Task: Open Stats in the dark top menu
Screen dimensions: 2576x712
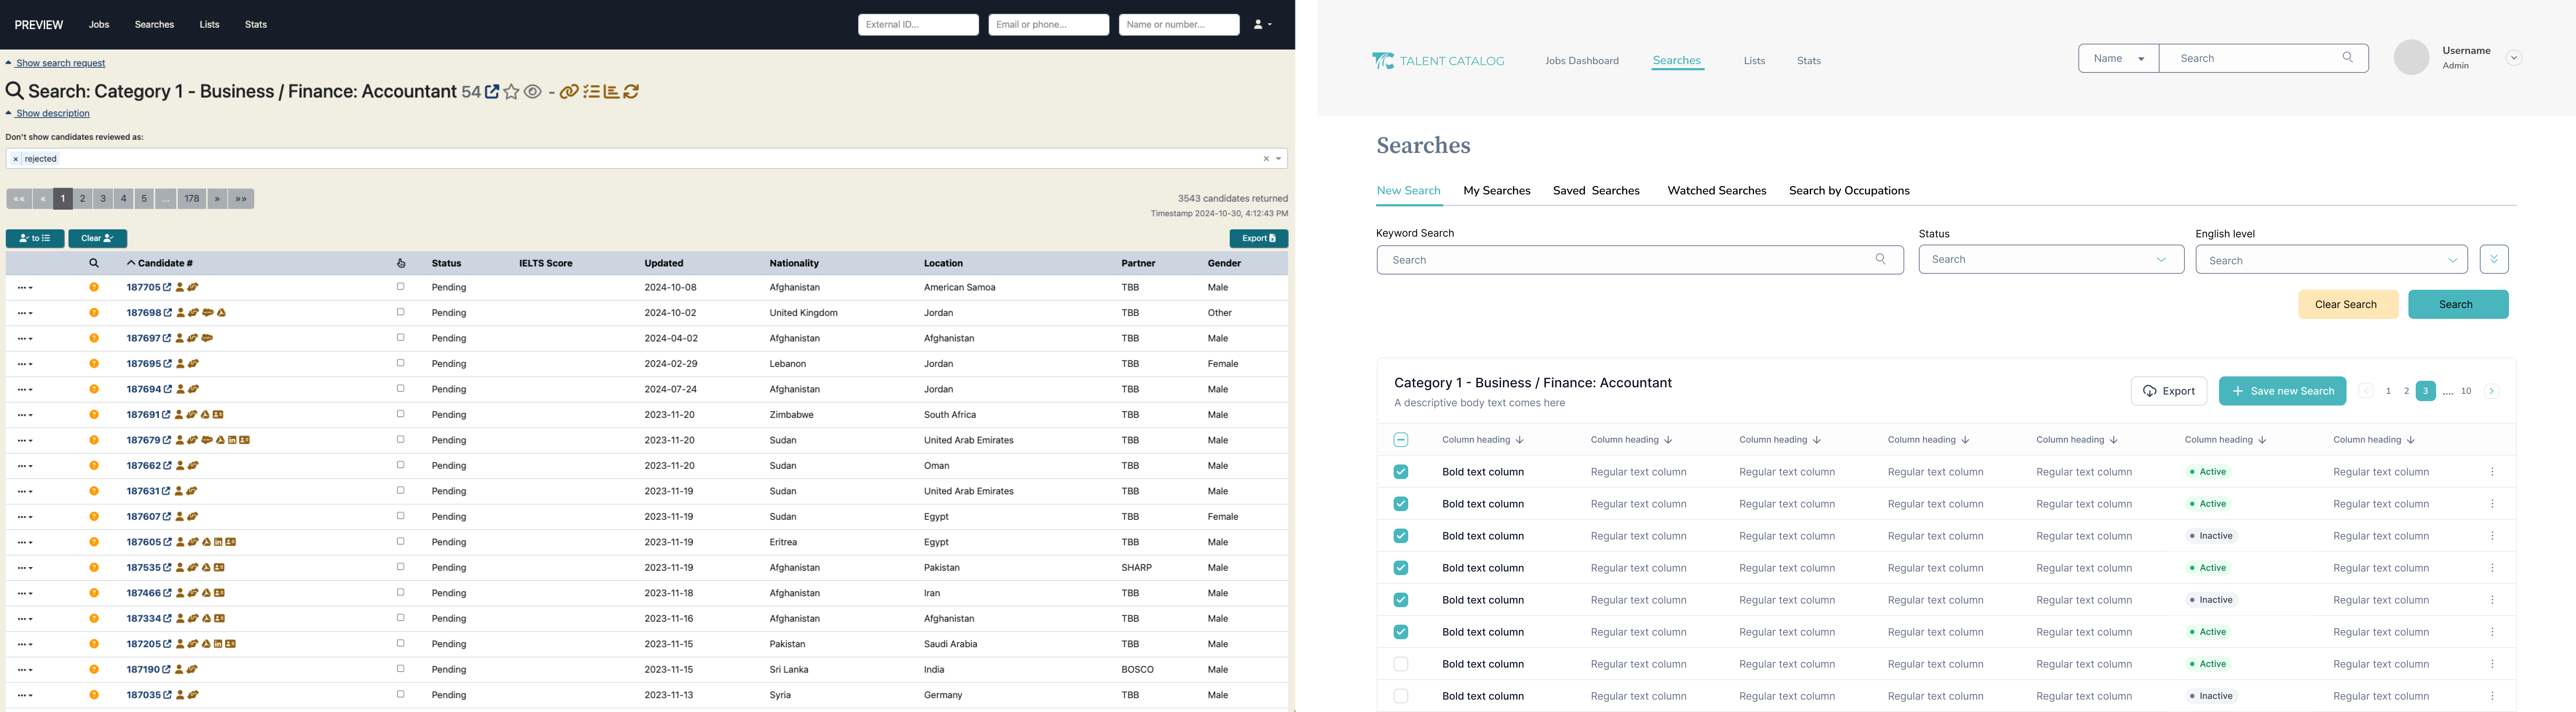Action: pos(256,24)
